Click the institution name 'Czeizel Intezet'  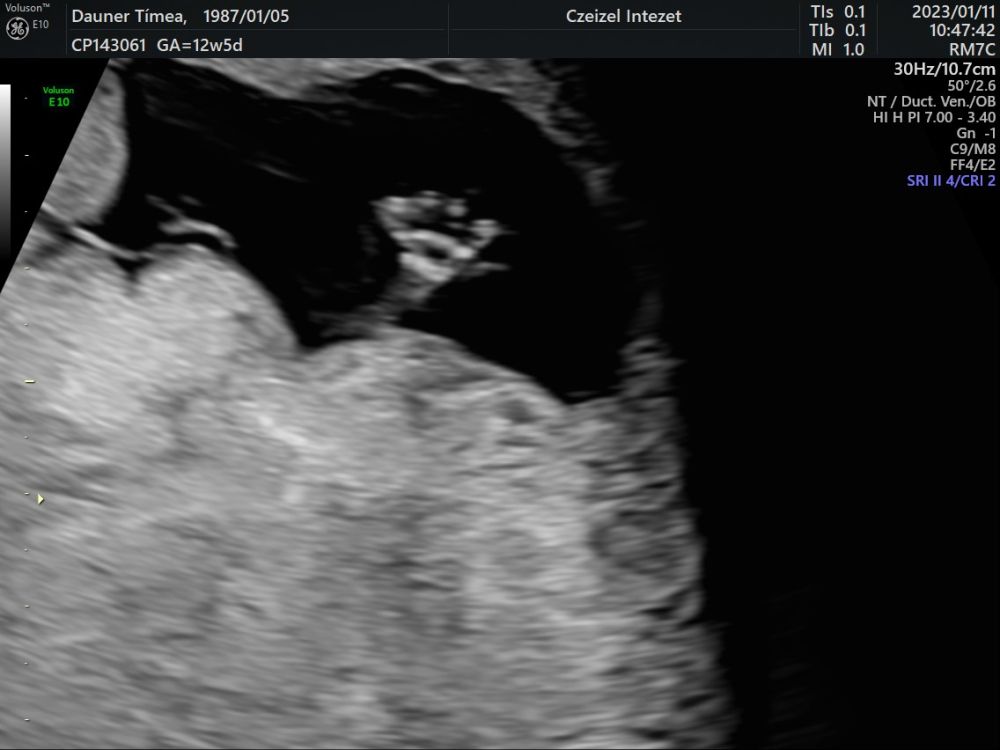[624, 16]
